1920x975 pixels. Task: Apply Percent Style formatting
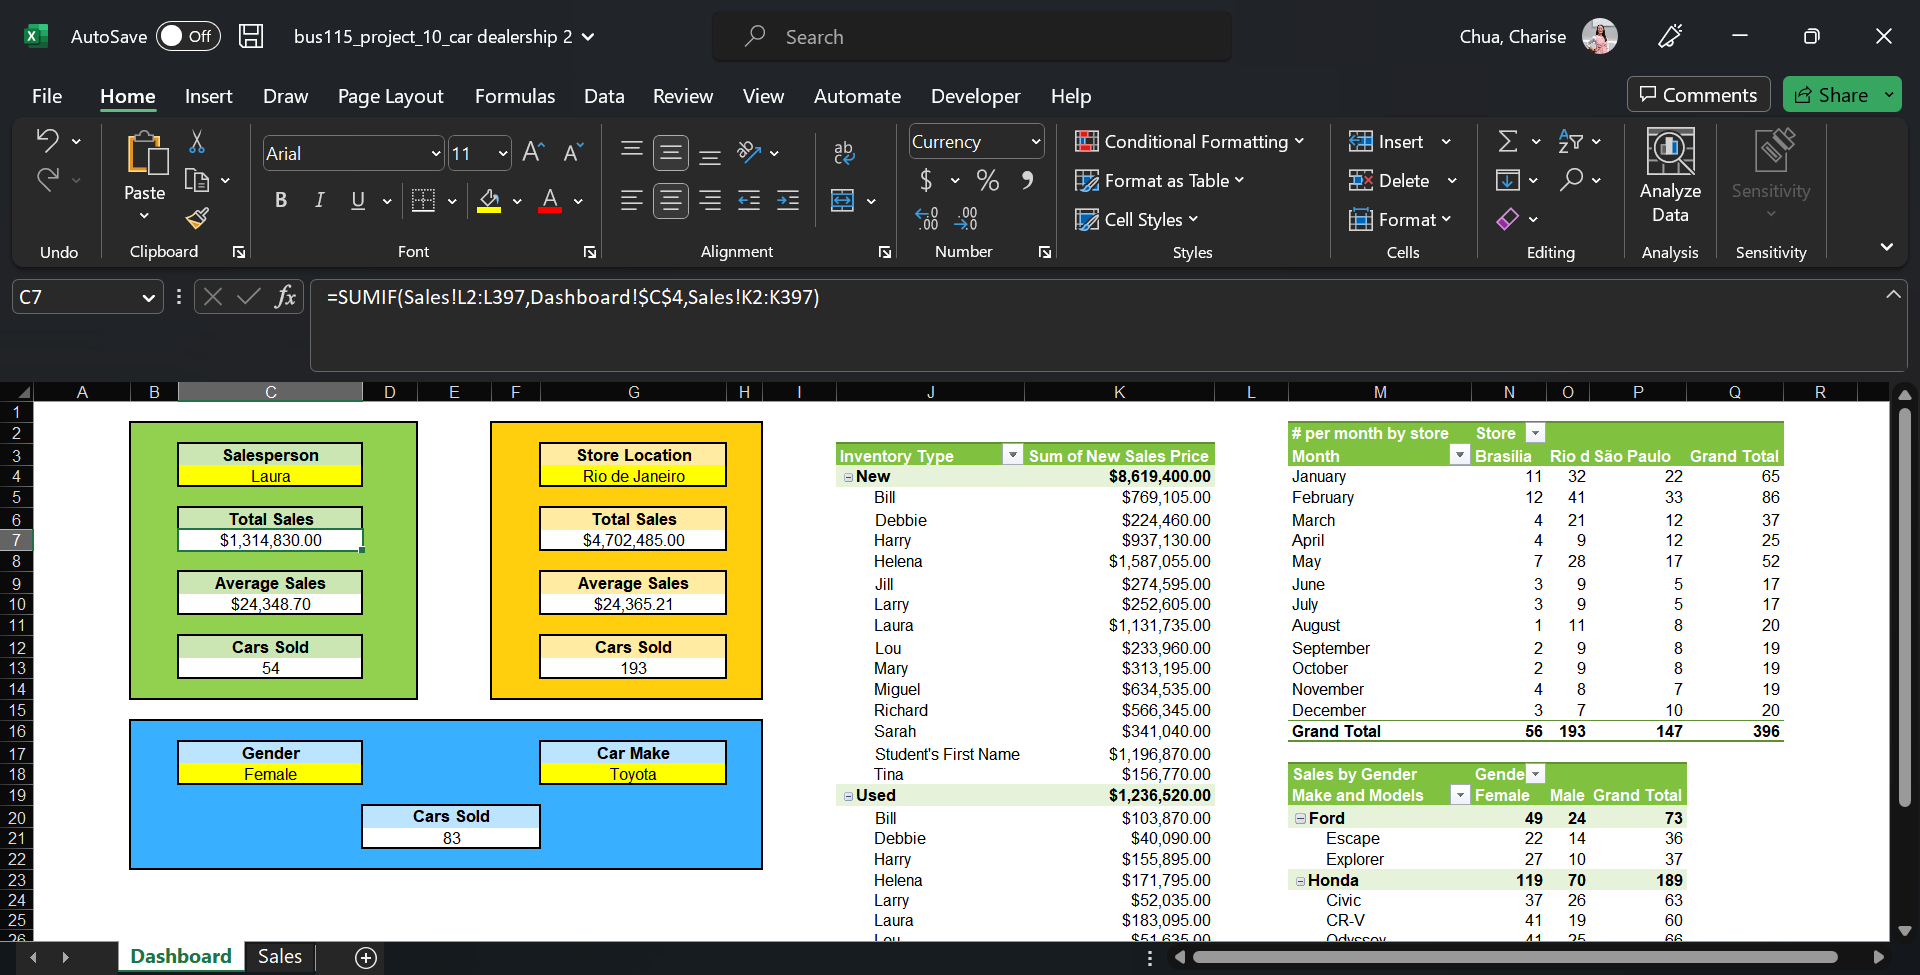[988, 180]
